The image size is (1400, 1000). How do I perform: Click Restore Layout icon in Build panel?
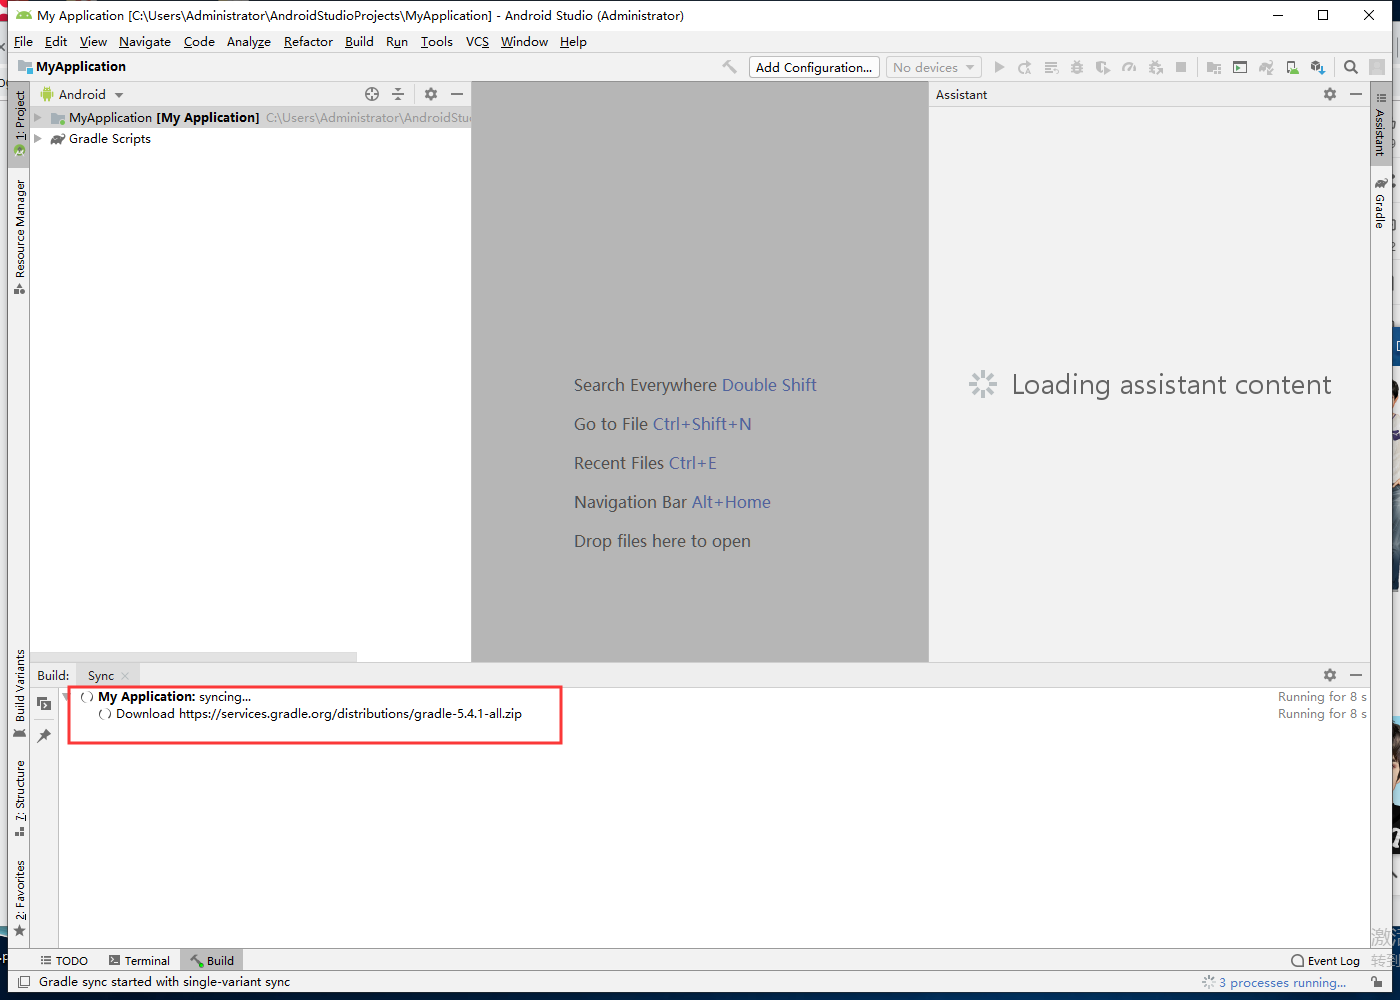tap(44, 704)
